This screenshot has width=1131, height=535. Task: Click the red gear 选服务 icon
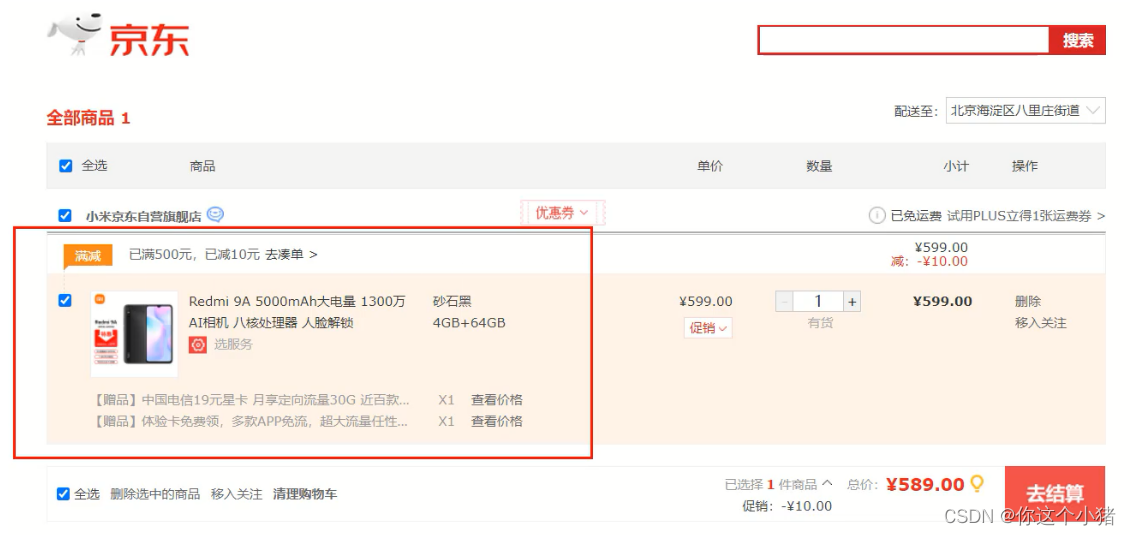tap(198, 345)
